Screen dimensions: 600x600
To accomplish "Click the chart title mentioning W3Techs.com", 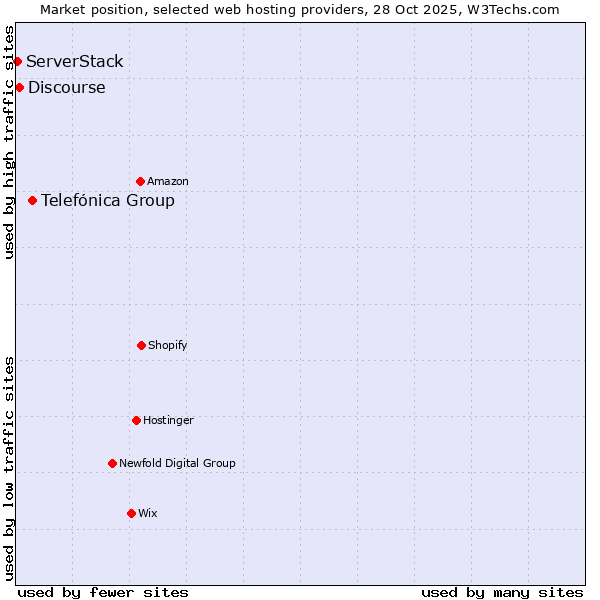I will (x=300, y=9).
